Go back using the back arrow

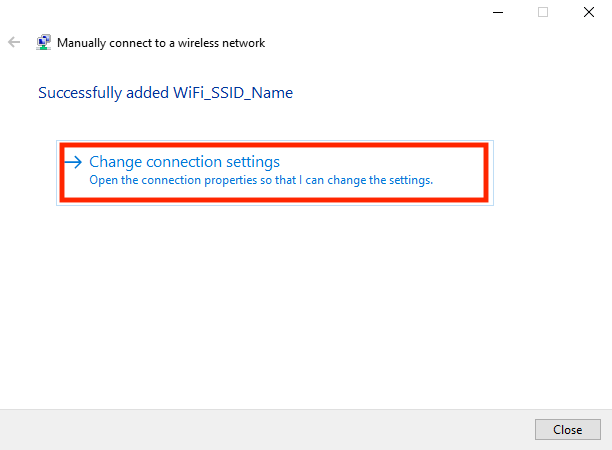14,42
